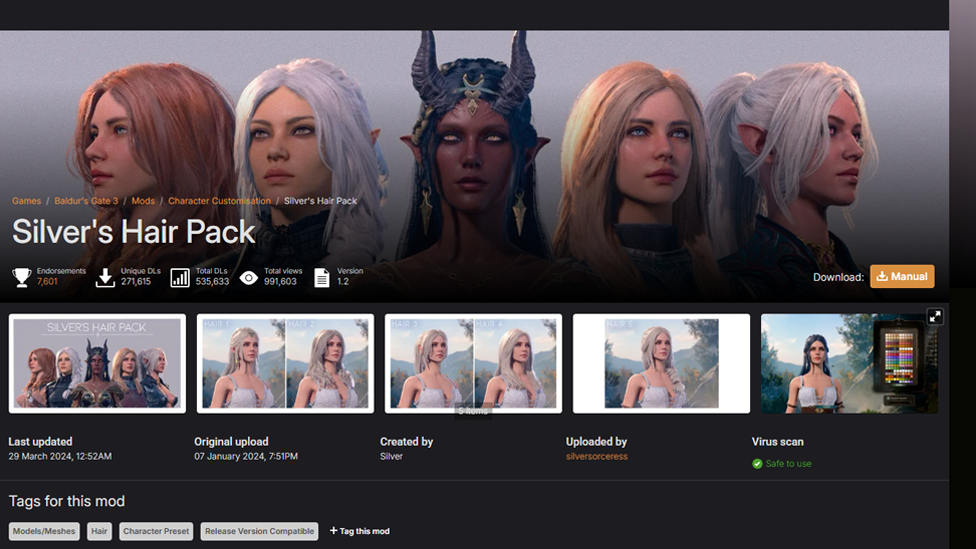Click the Safe to use virus scan link
The height and width of the screenshot is (549, 976).
click(788, 464)
